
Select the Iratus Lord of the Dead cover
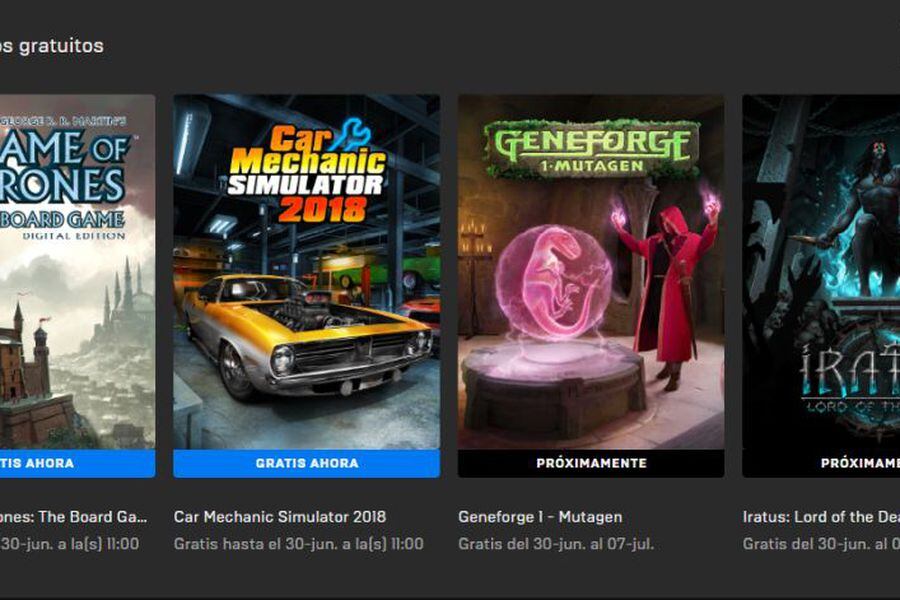(821, 272)
